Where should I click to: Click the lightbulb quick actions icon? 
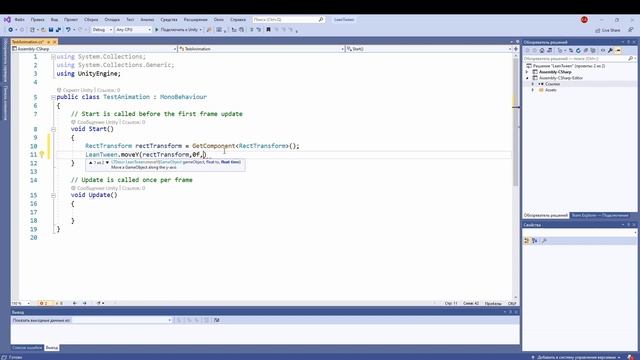coord(42,154)
